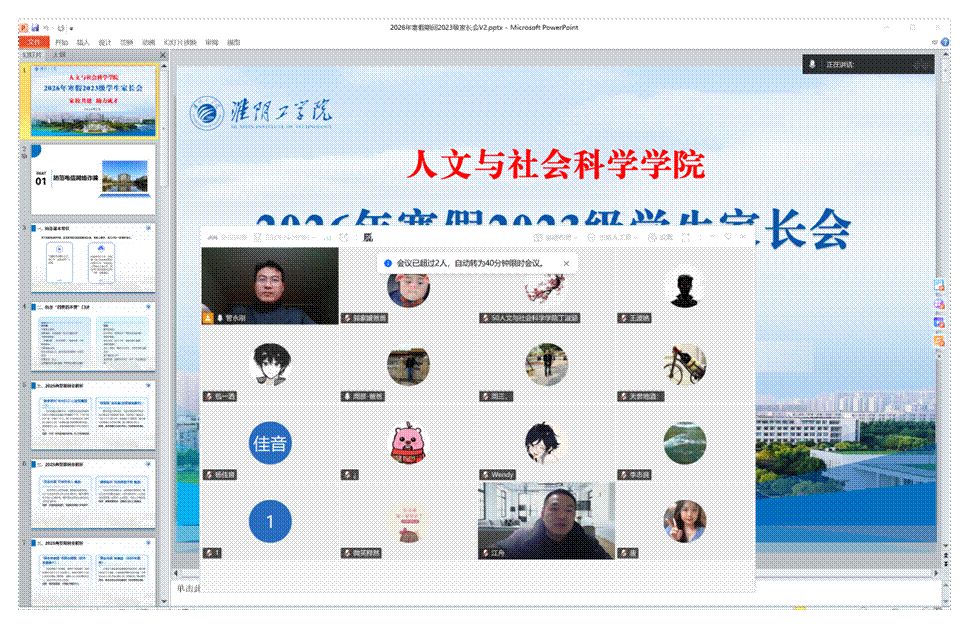Click 管永刚's video tile
Screen dimensions: 969x628
(269, 286)
